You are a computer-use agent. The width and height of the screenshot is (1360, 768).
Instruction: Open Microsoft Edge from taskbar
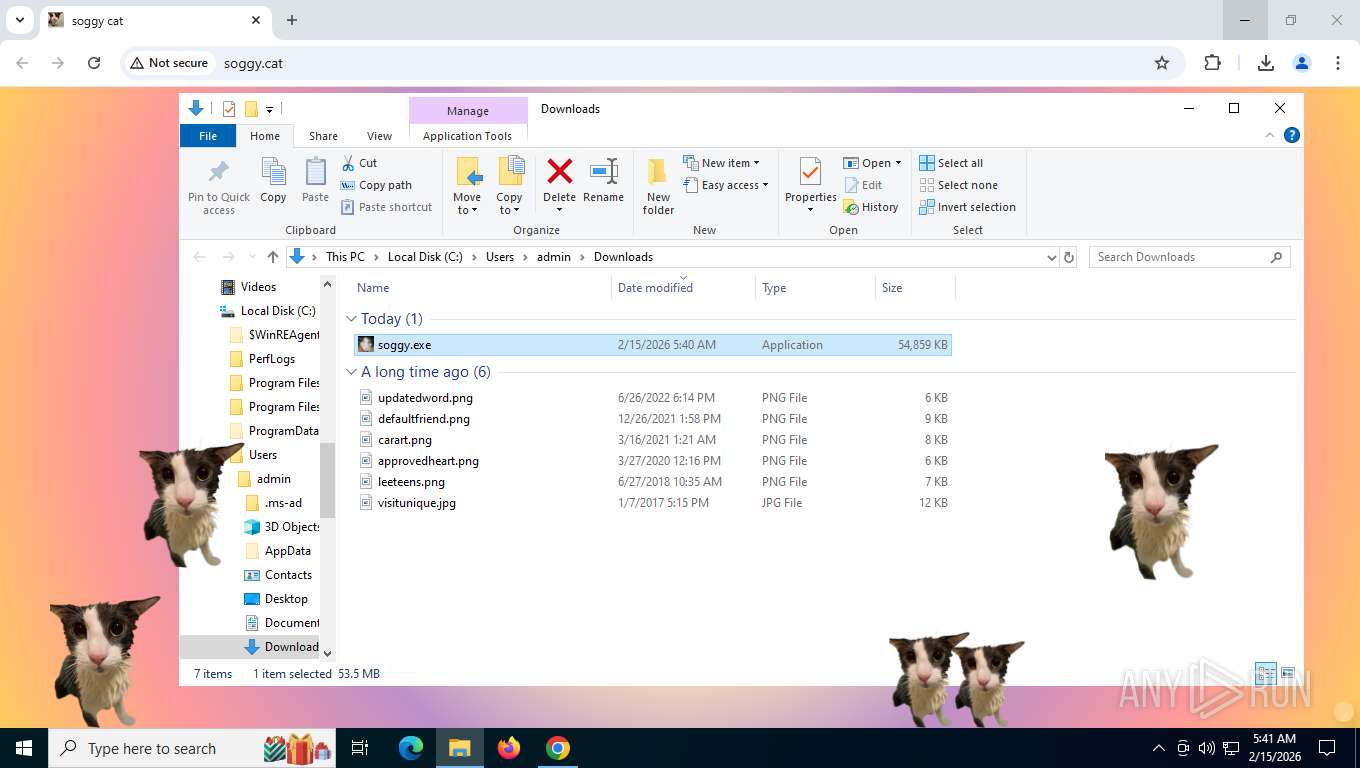pos(411,748)
